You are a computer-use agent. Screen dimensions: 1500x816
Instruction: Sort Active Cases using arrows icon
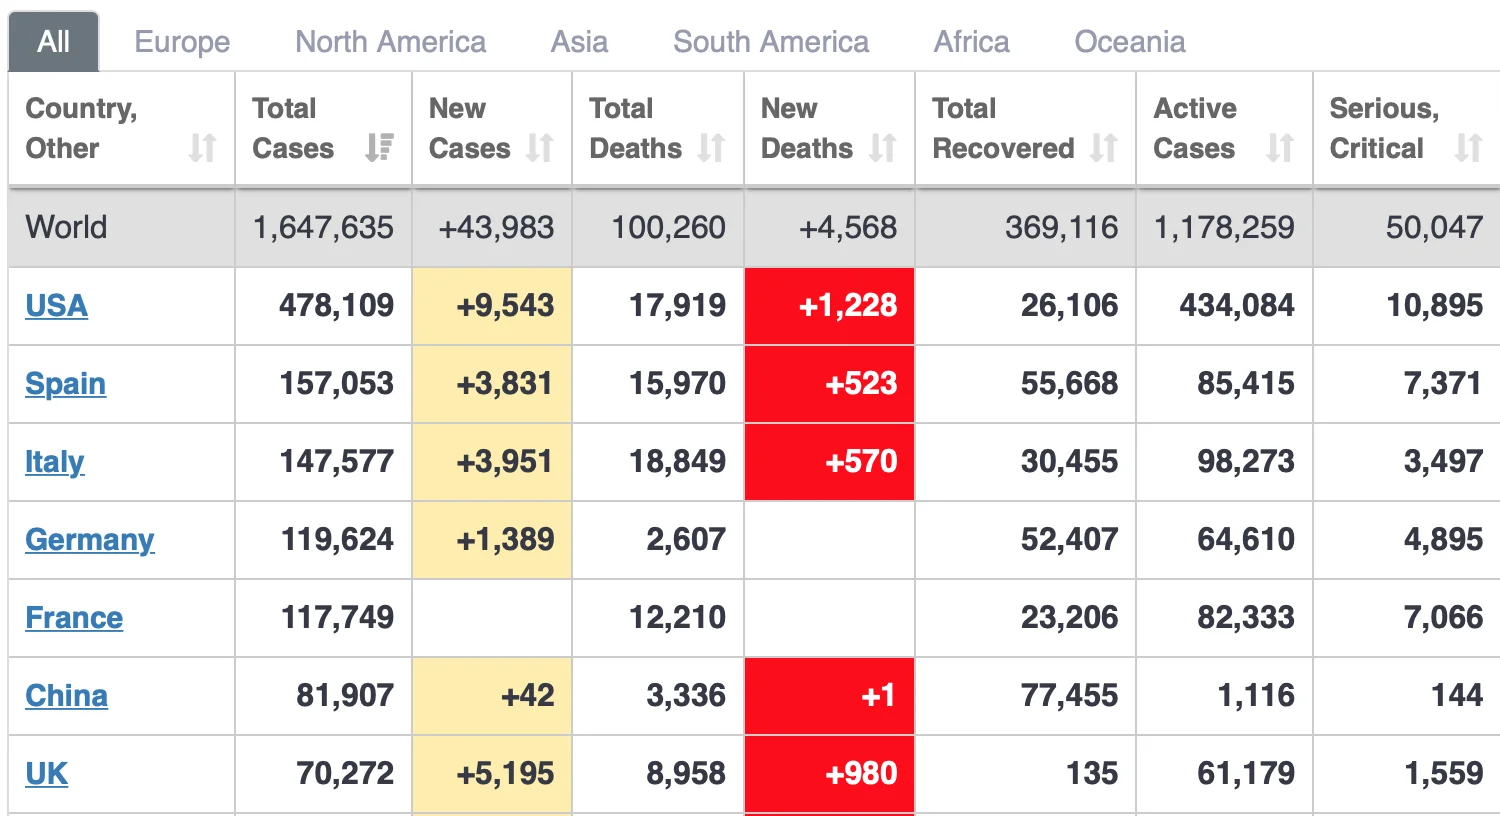point(1280,148)
